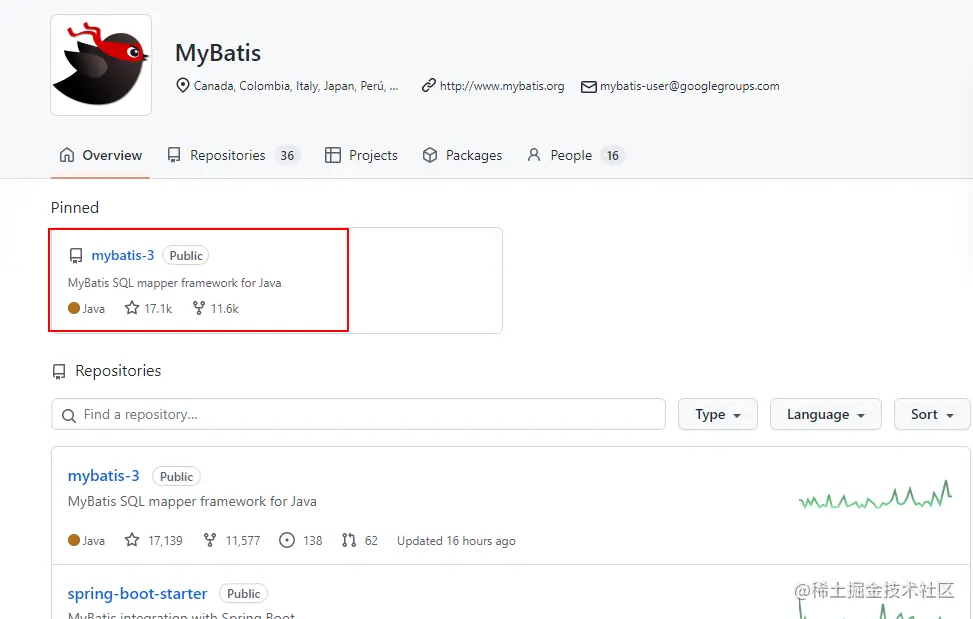Click the Public badge in pinned card
The width and height of the screenshot is (973, 619).
tap(186, 256)
